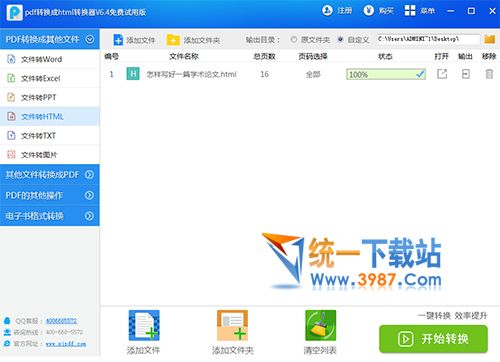
Task: Click the blue Add File icon in the toolbar
Action: click(x=118, y=40)
